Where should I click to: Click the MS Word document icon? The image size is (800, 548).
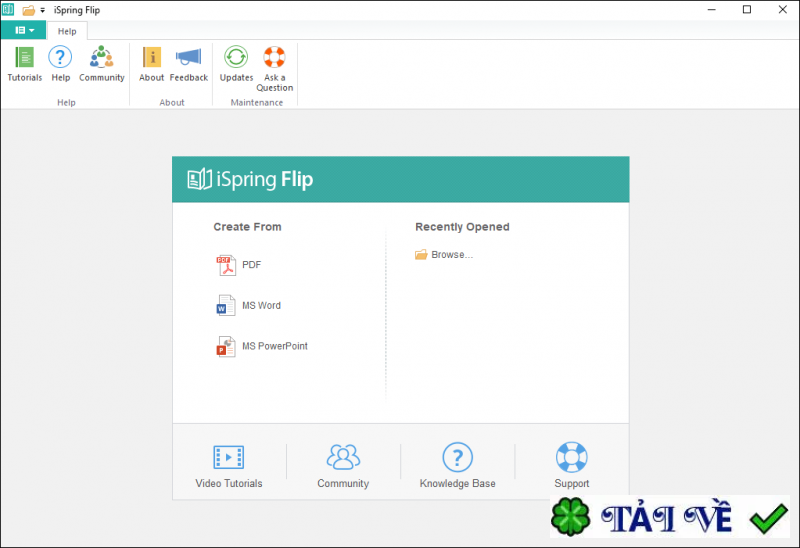coord(226,306)
